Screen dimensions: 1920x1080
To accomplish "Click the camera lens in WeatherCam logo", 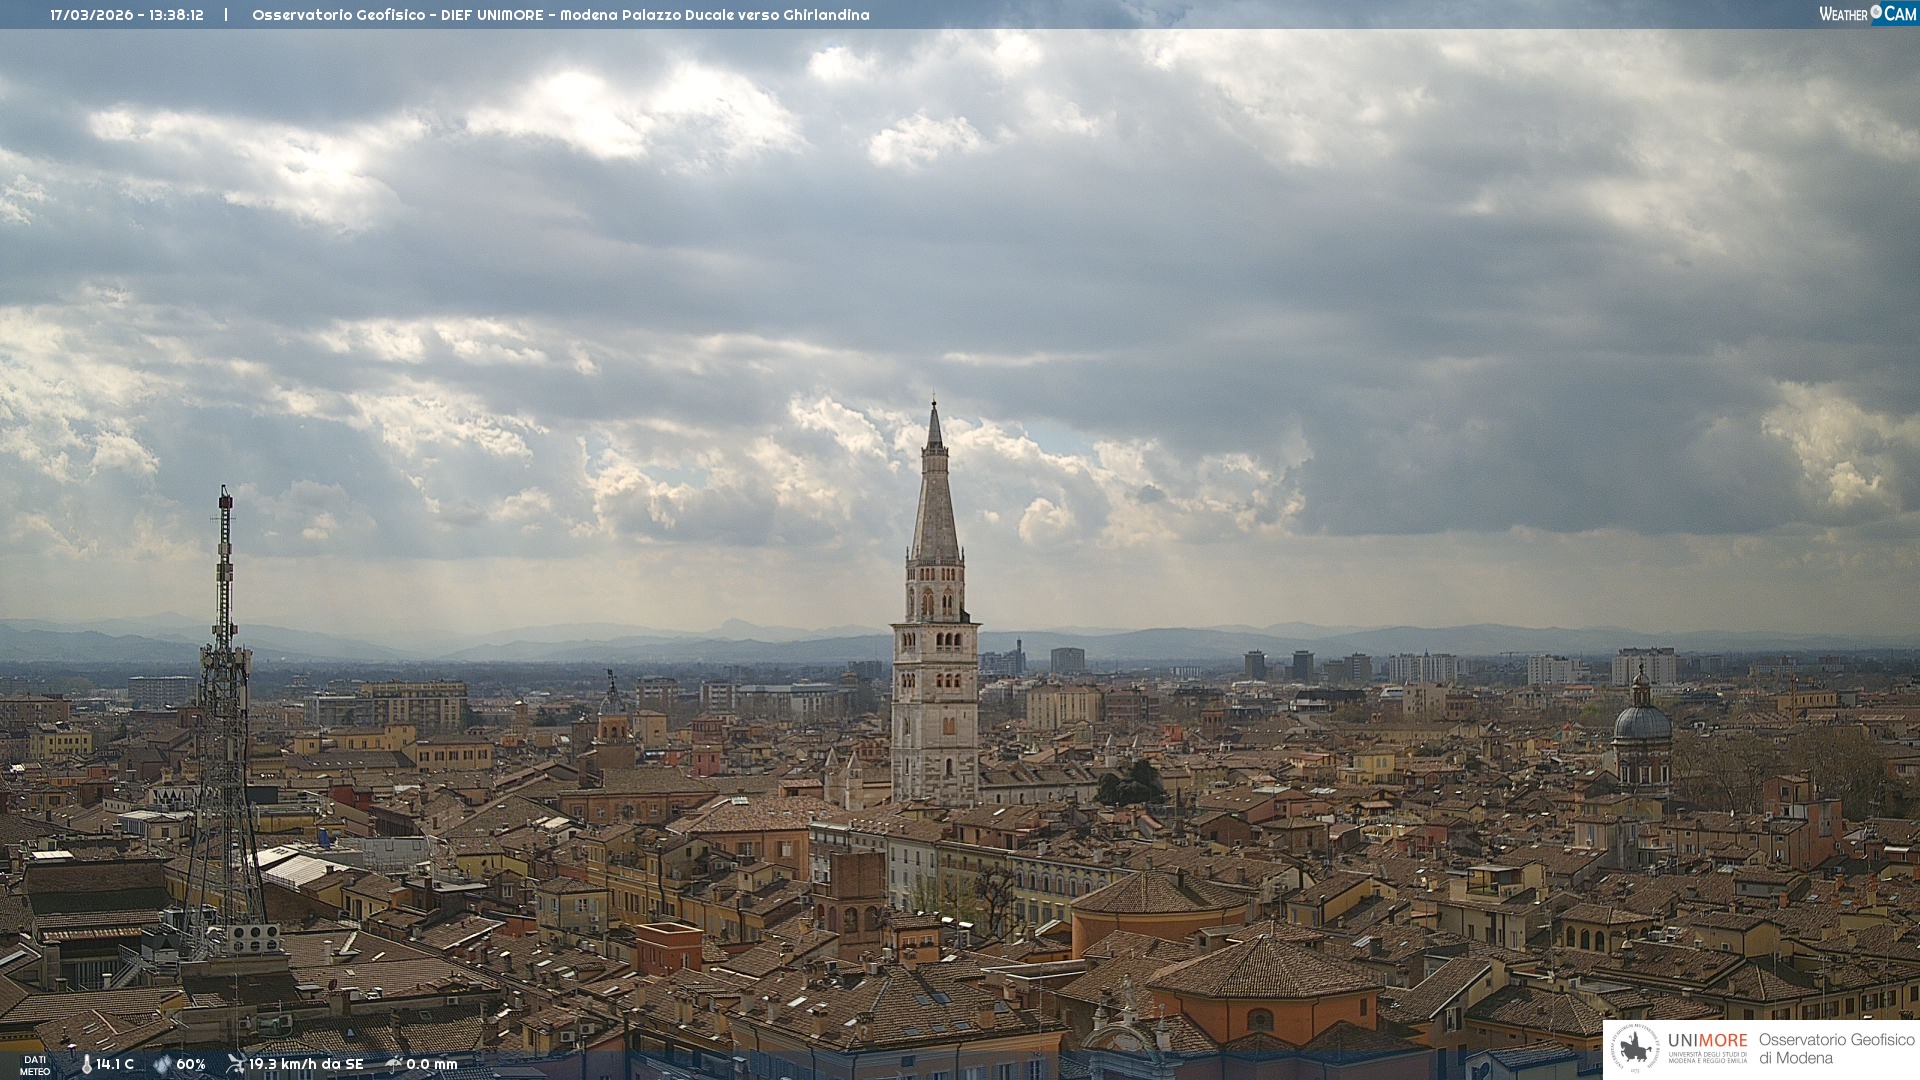I will click(x=1876, y=12).
